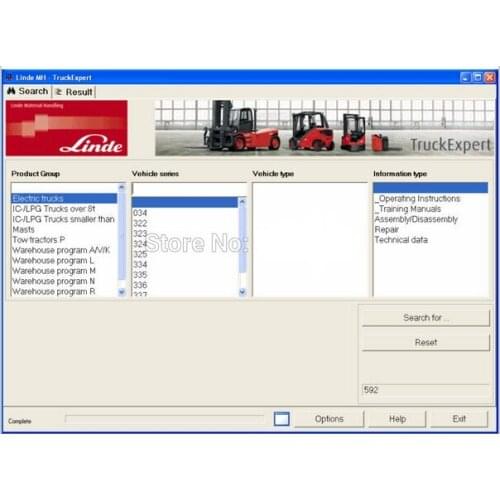
Task: Switch to the Search tab
Action: coord(28,91)
